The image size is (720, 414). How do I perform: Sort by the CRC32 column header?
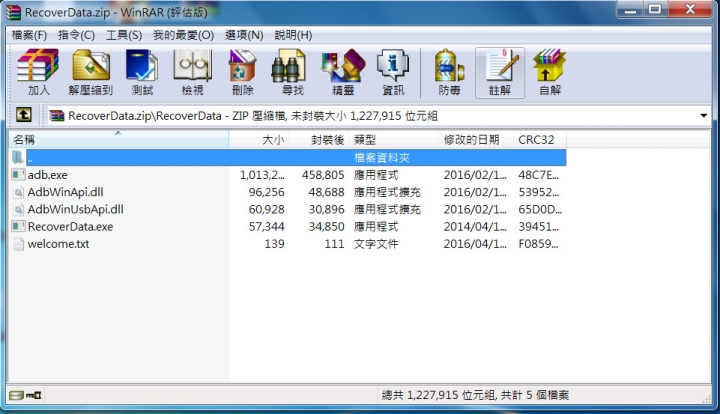pyautogui.click(x=540, y=140)
